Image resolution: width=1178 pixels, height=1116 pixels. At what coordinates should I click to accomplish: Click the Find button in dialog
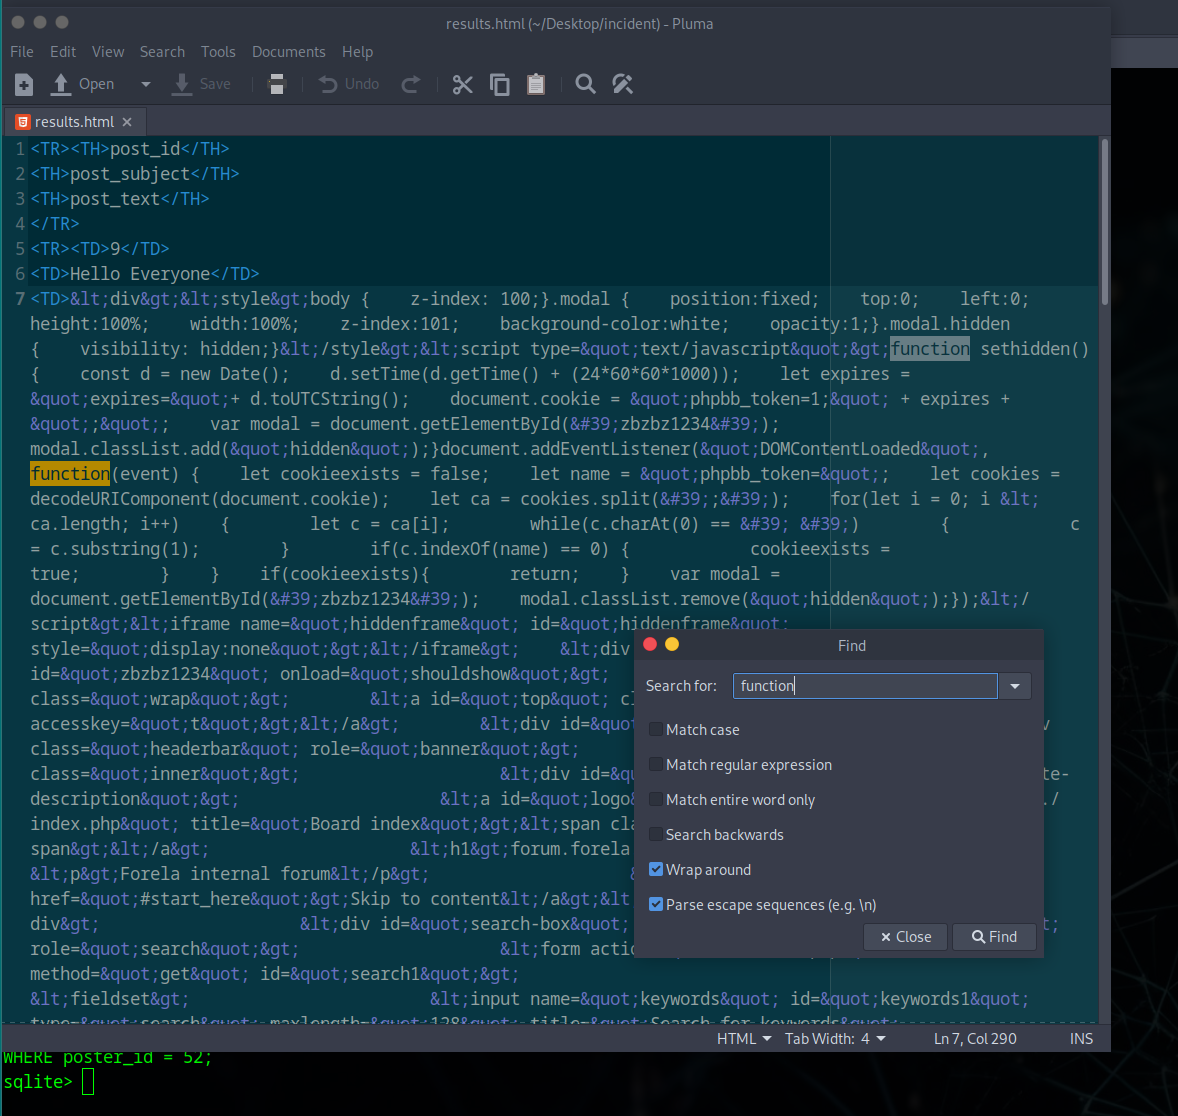994,936
